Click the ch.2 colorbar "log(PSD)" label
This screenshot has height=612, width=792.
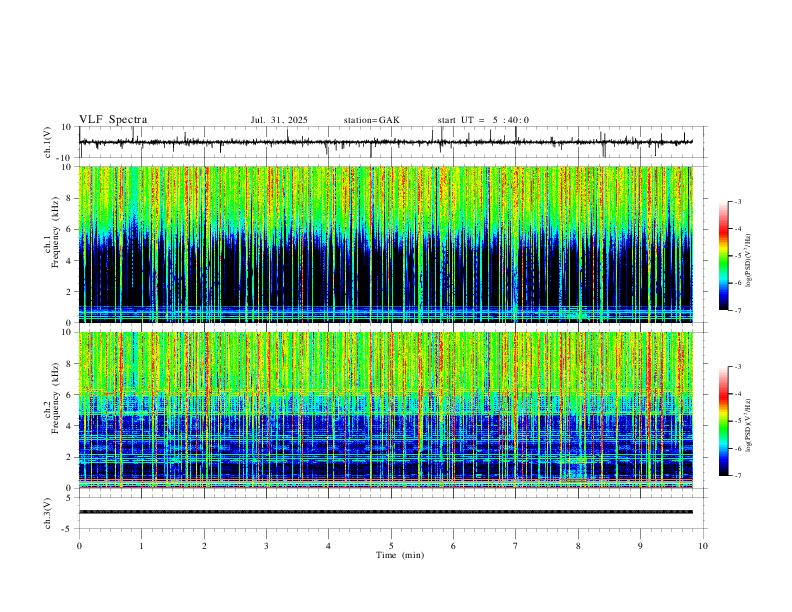(x=749, y=425)
